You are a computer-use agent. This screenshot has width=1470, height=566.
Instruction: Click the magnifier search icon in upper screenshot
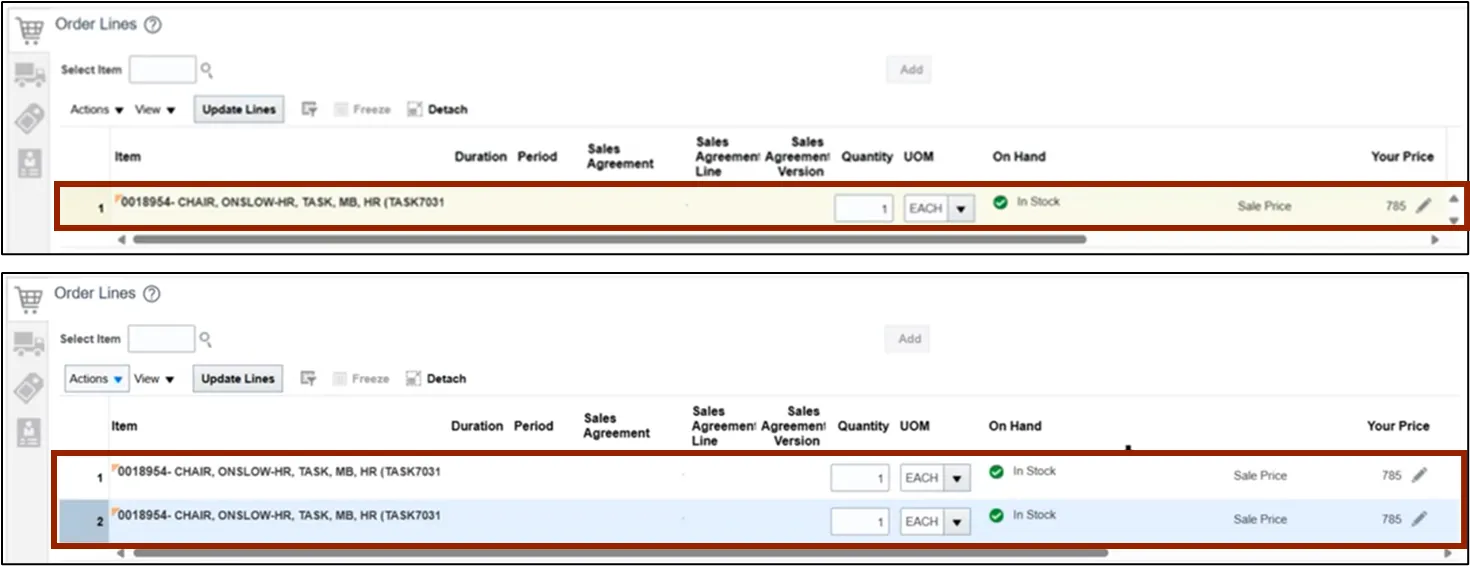(x=206, y=70)
